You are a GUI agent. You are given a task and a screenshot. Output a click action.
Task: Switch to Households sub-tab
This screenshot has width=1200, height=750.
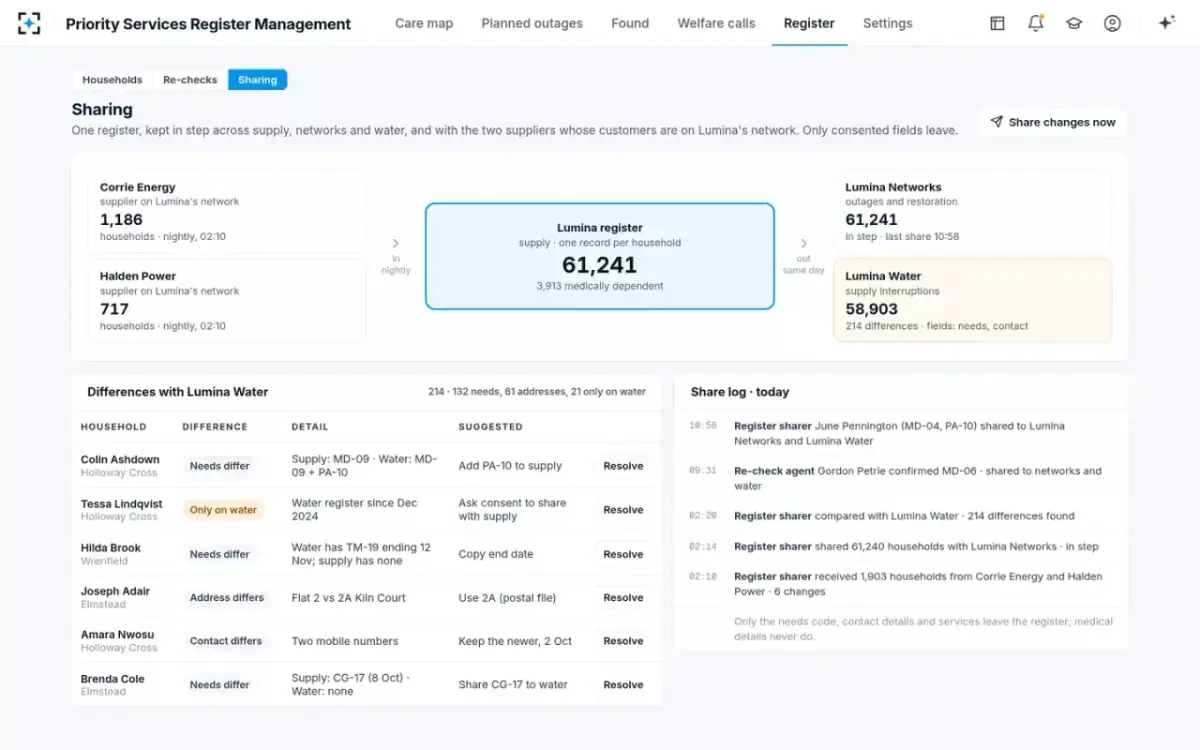(x=112, y=80)
